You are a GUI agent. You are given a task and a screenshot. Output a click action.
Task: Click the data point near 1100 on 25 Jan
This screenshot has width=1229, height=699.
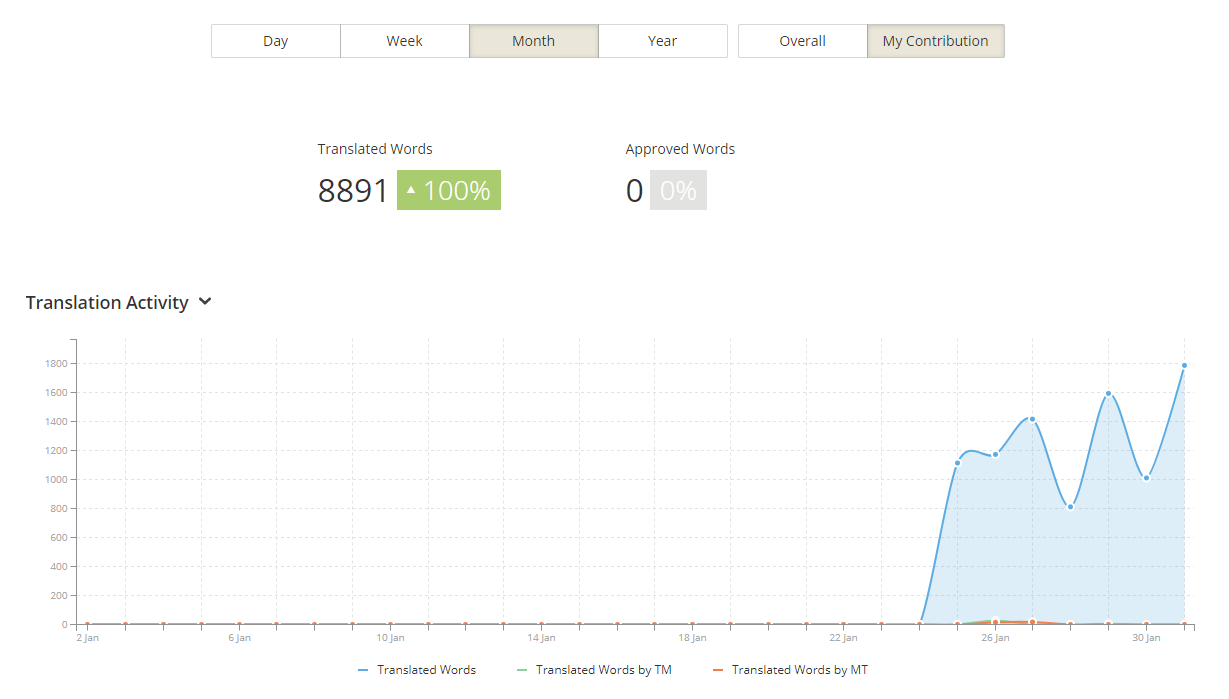957,462
